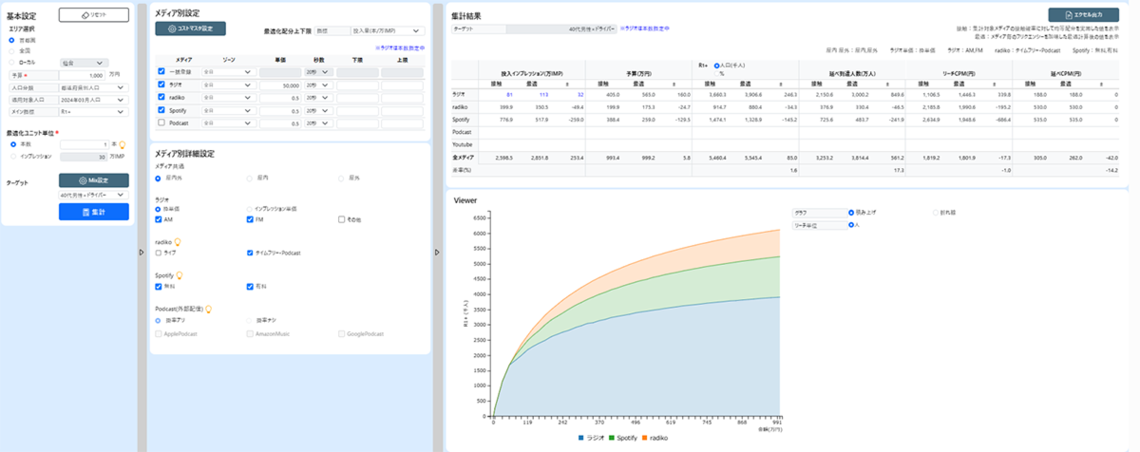
Task: Select the 折れ線 graph type option
Action: (x=936, y=213)
